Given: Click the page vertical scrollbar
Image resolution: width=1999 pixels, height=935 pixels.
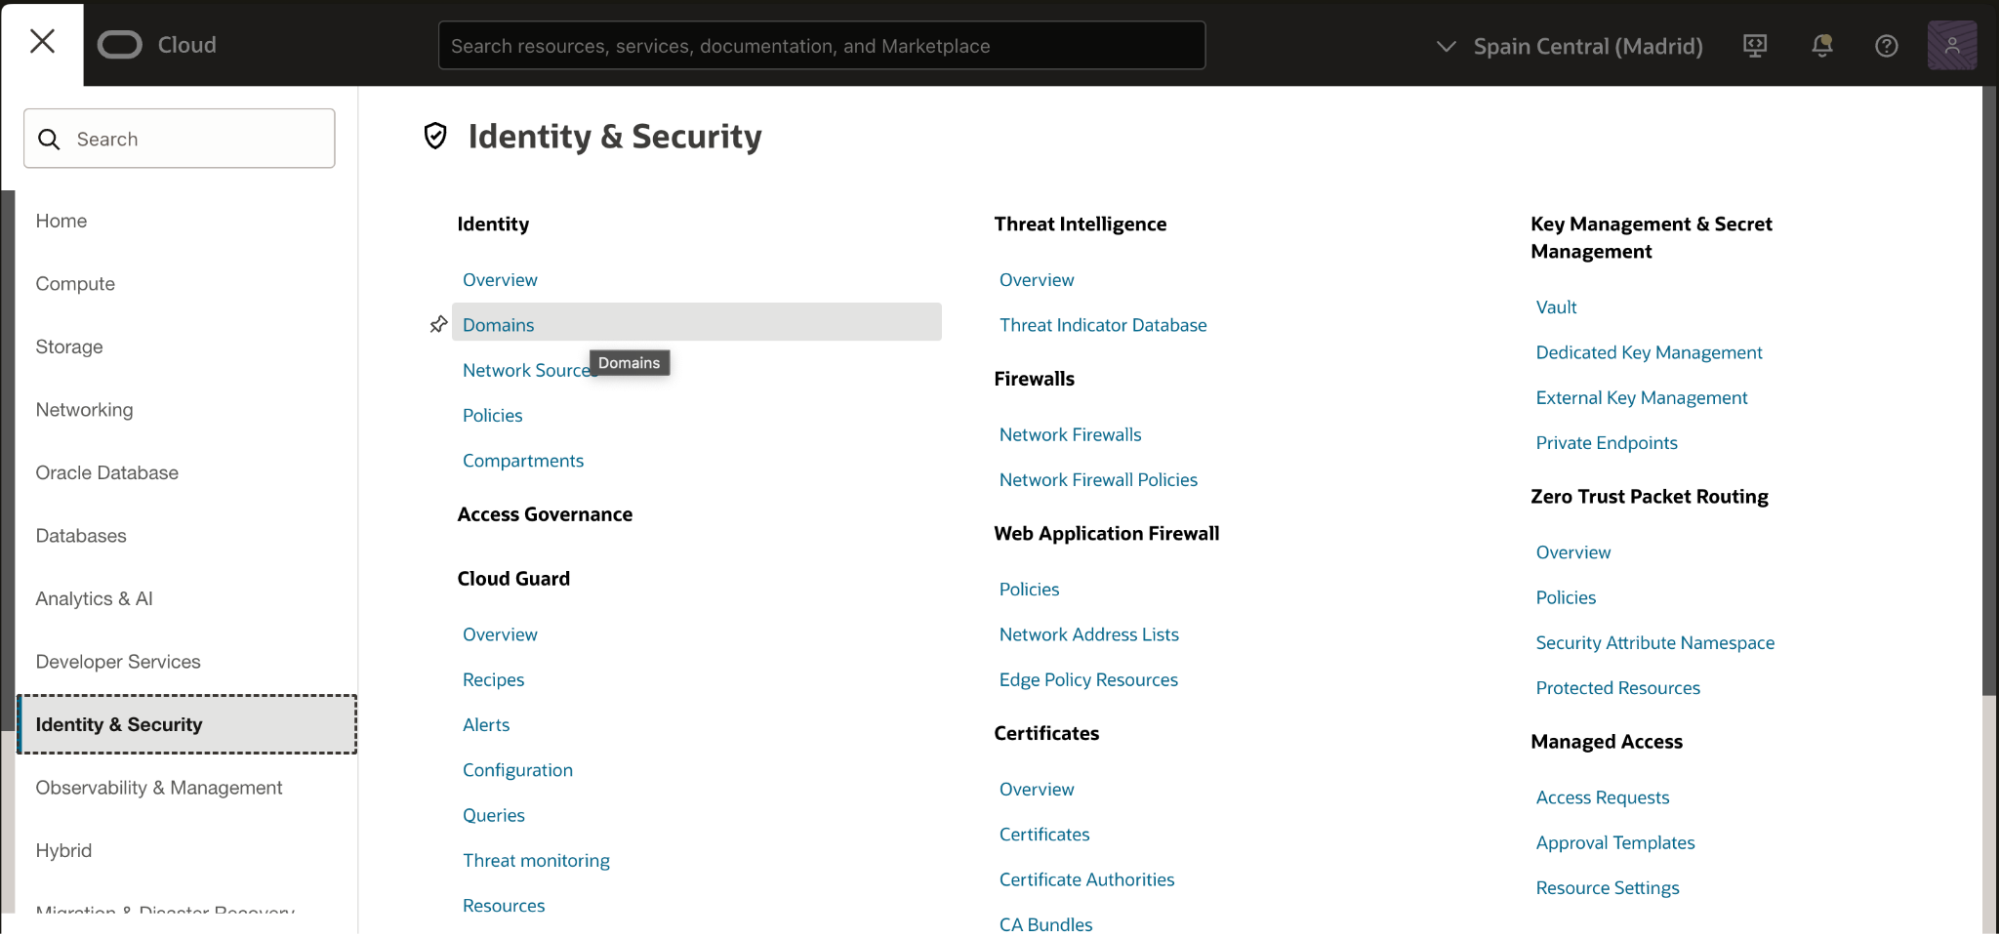Looking at the screenshot, I should pyautogui.click(x=1990, y=391).
